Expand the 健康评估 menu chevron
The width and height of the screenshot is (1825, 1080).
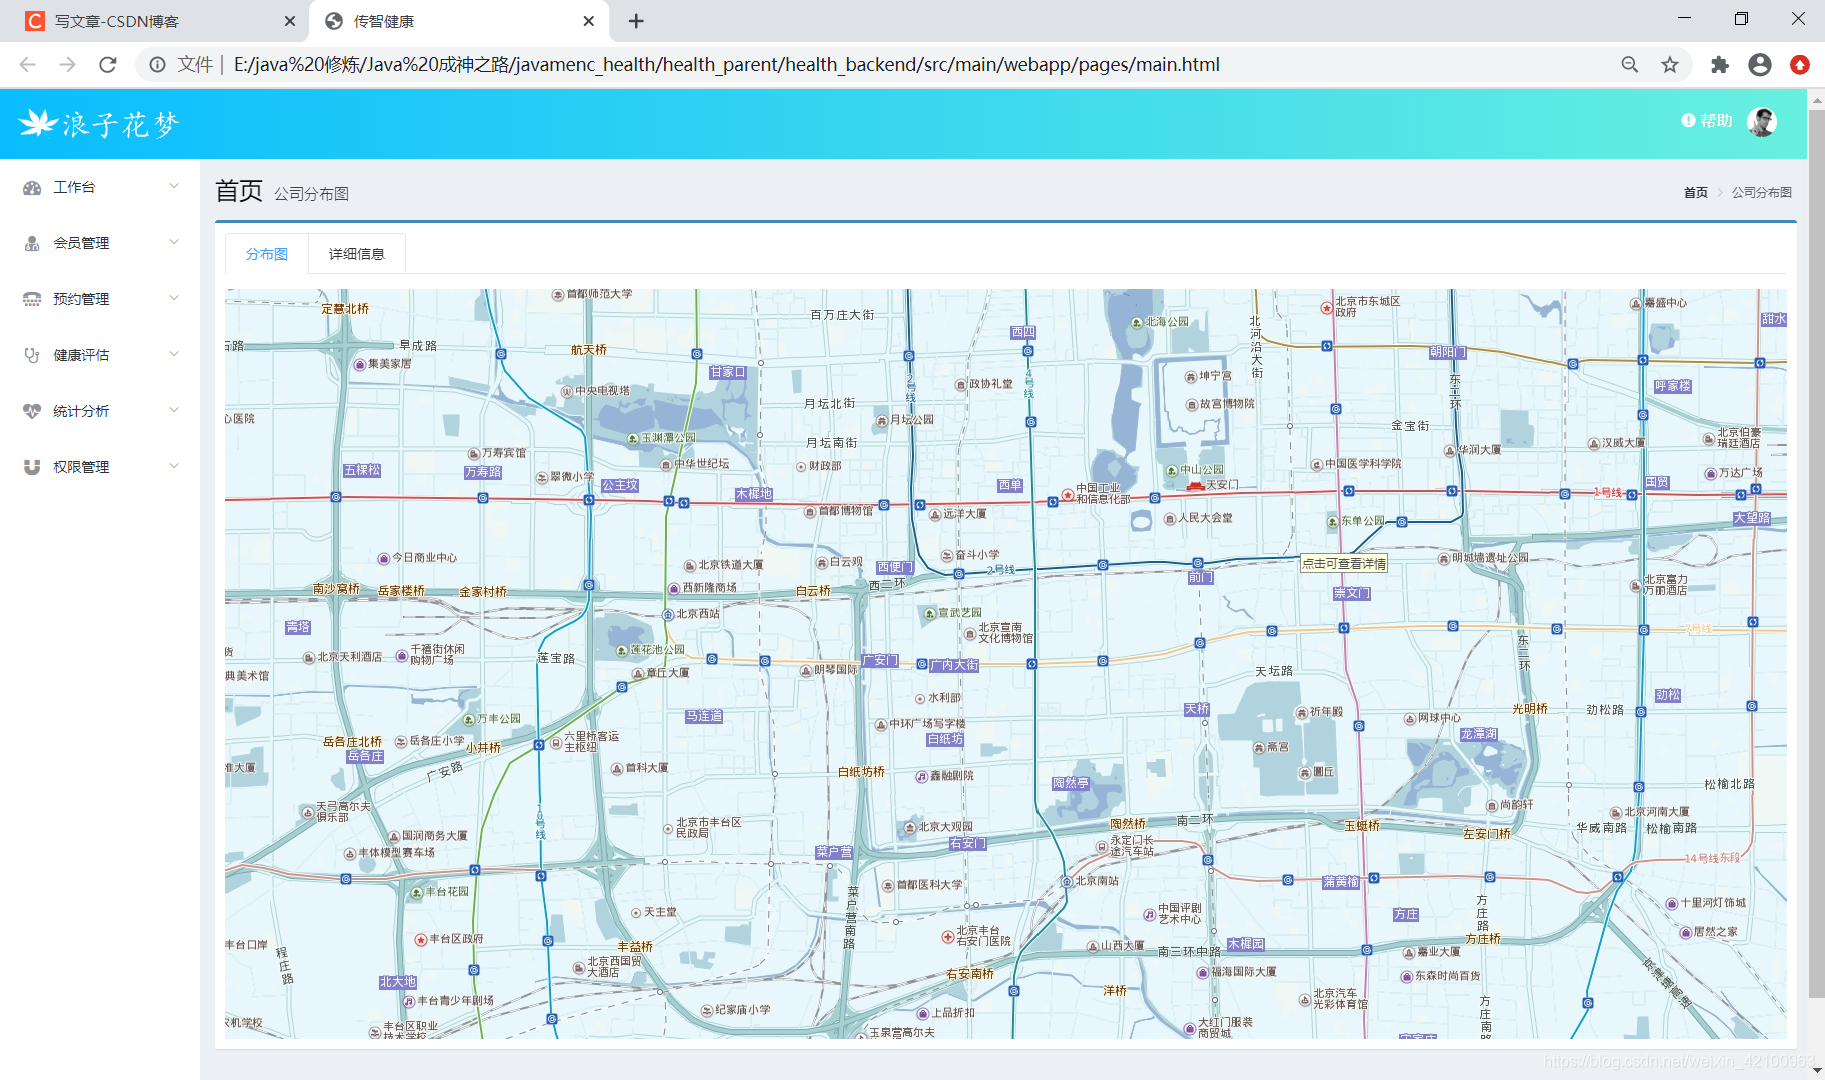[x=174, y=354]
